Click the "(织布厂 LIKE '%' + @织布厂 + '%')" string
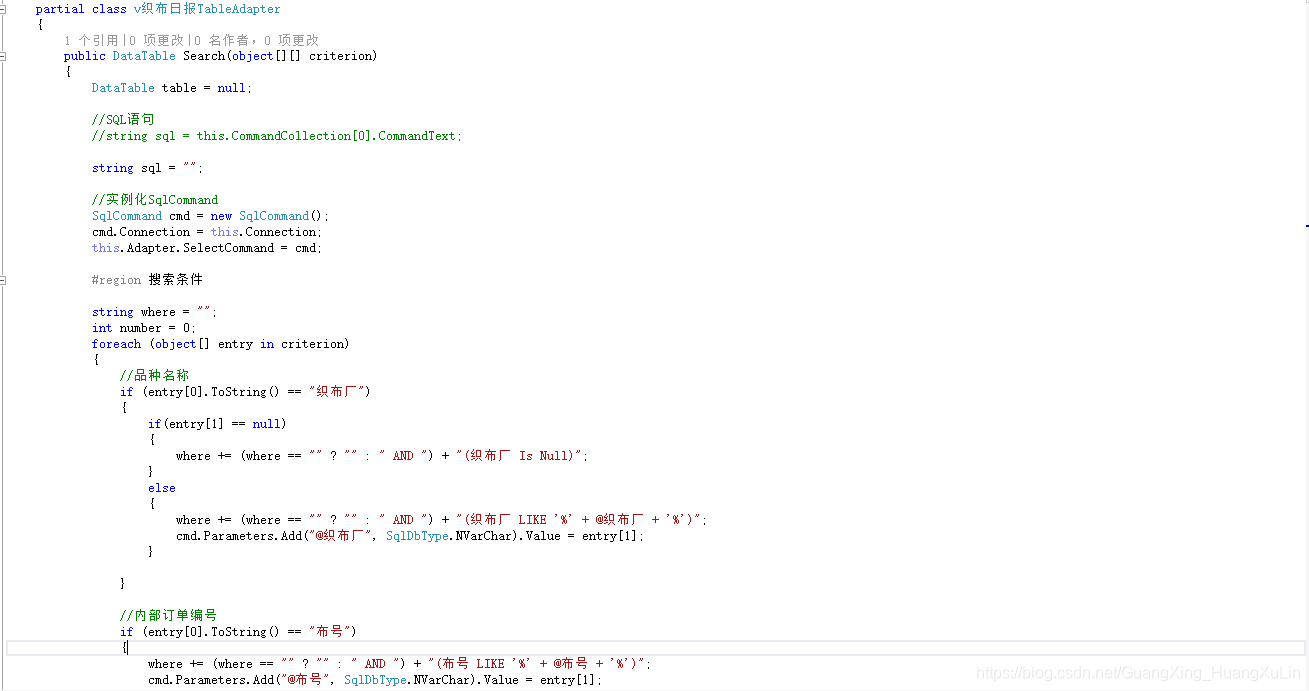This screenshot has height=691, width=1309. pos(578,520)
